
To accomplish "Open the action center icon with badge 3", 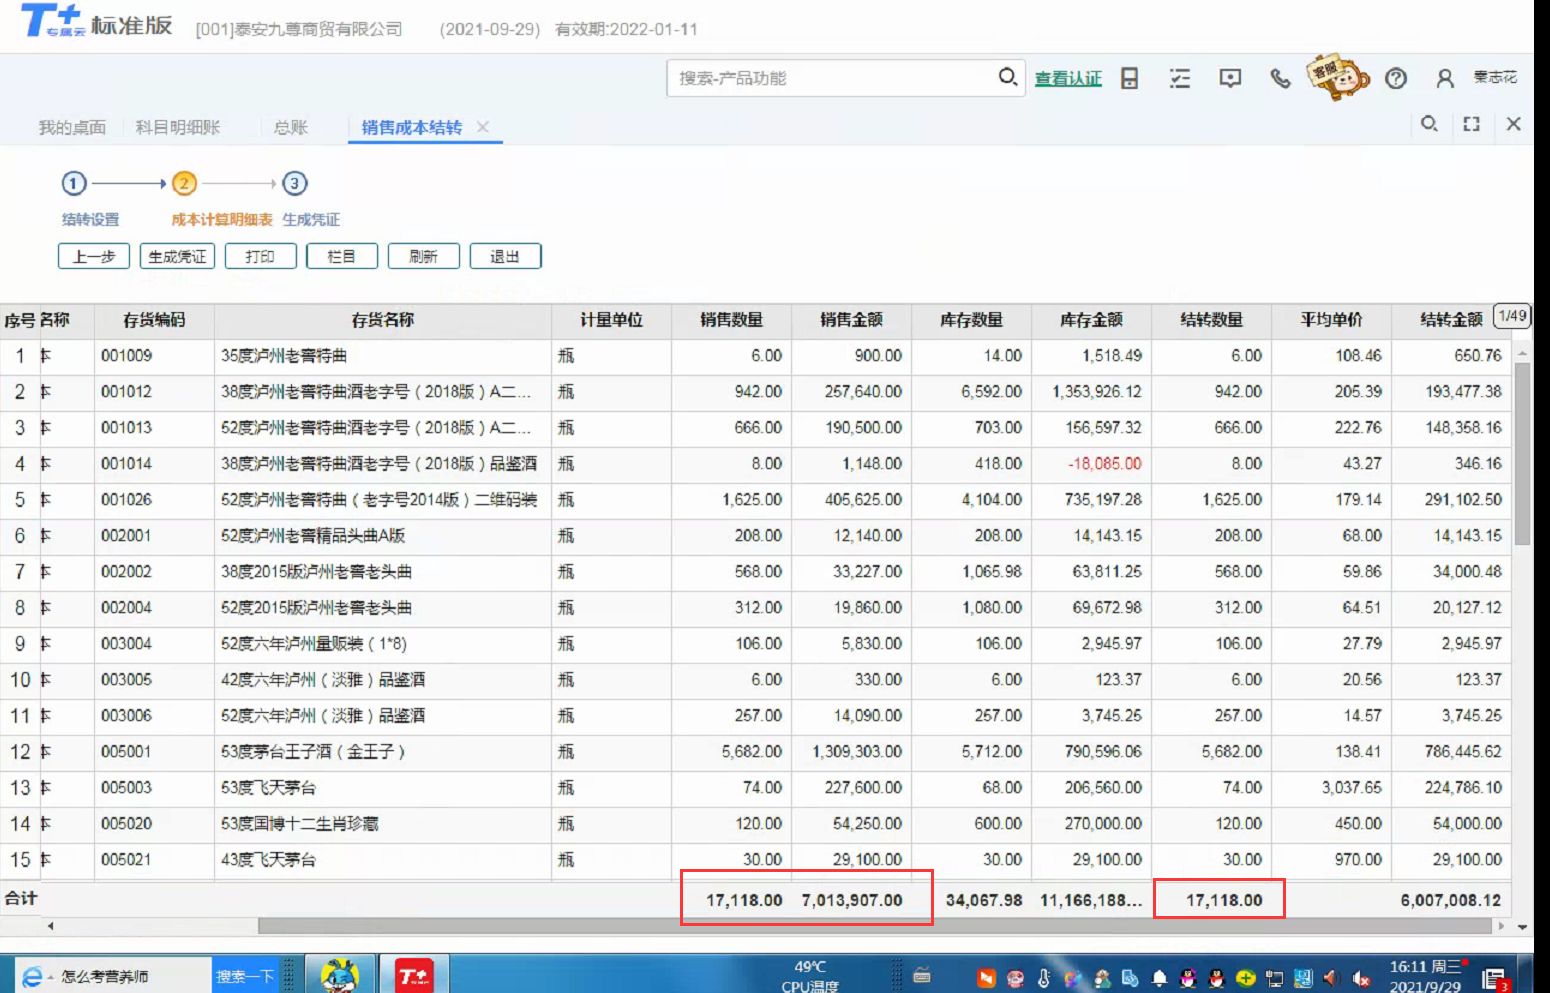I will pyautogui.click(x=1495, y=979).
